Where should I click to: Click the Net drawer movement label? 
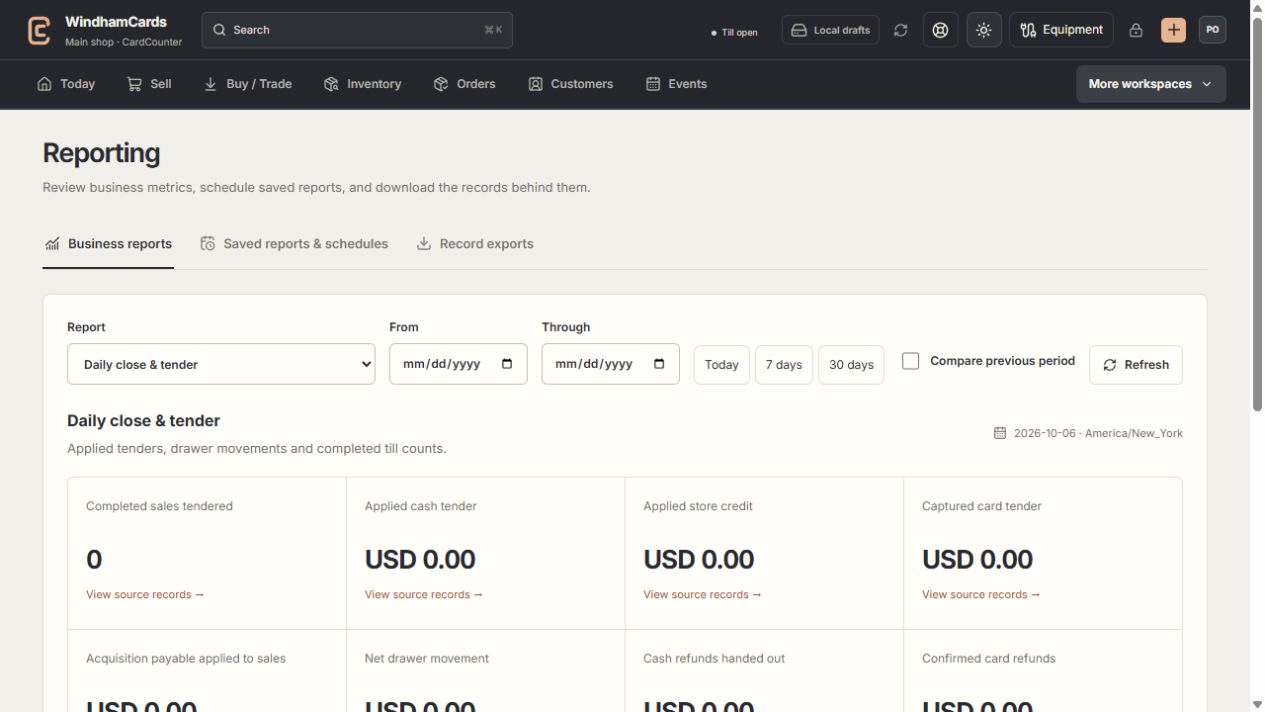[427, 658]
